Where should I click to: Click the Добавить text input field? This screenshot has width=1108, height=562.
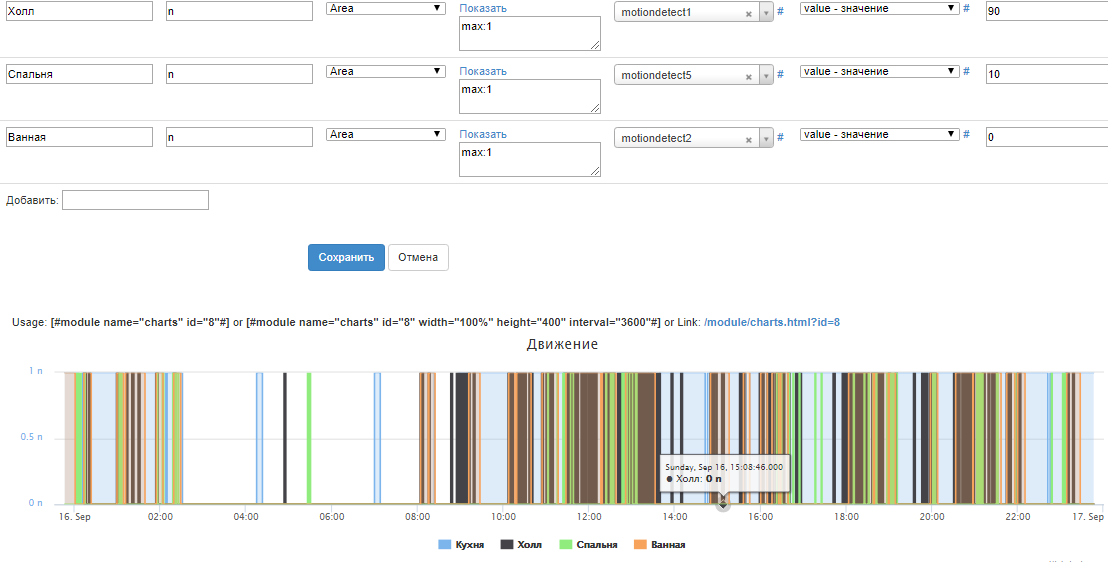pyautogui.click(x=135, y=200)
